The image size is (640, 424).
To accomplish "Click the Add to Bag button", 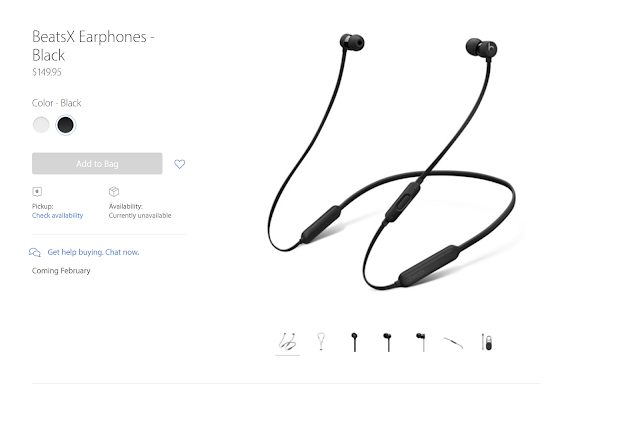I will tap(97, 164).
